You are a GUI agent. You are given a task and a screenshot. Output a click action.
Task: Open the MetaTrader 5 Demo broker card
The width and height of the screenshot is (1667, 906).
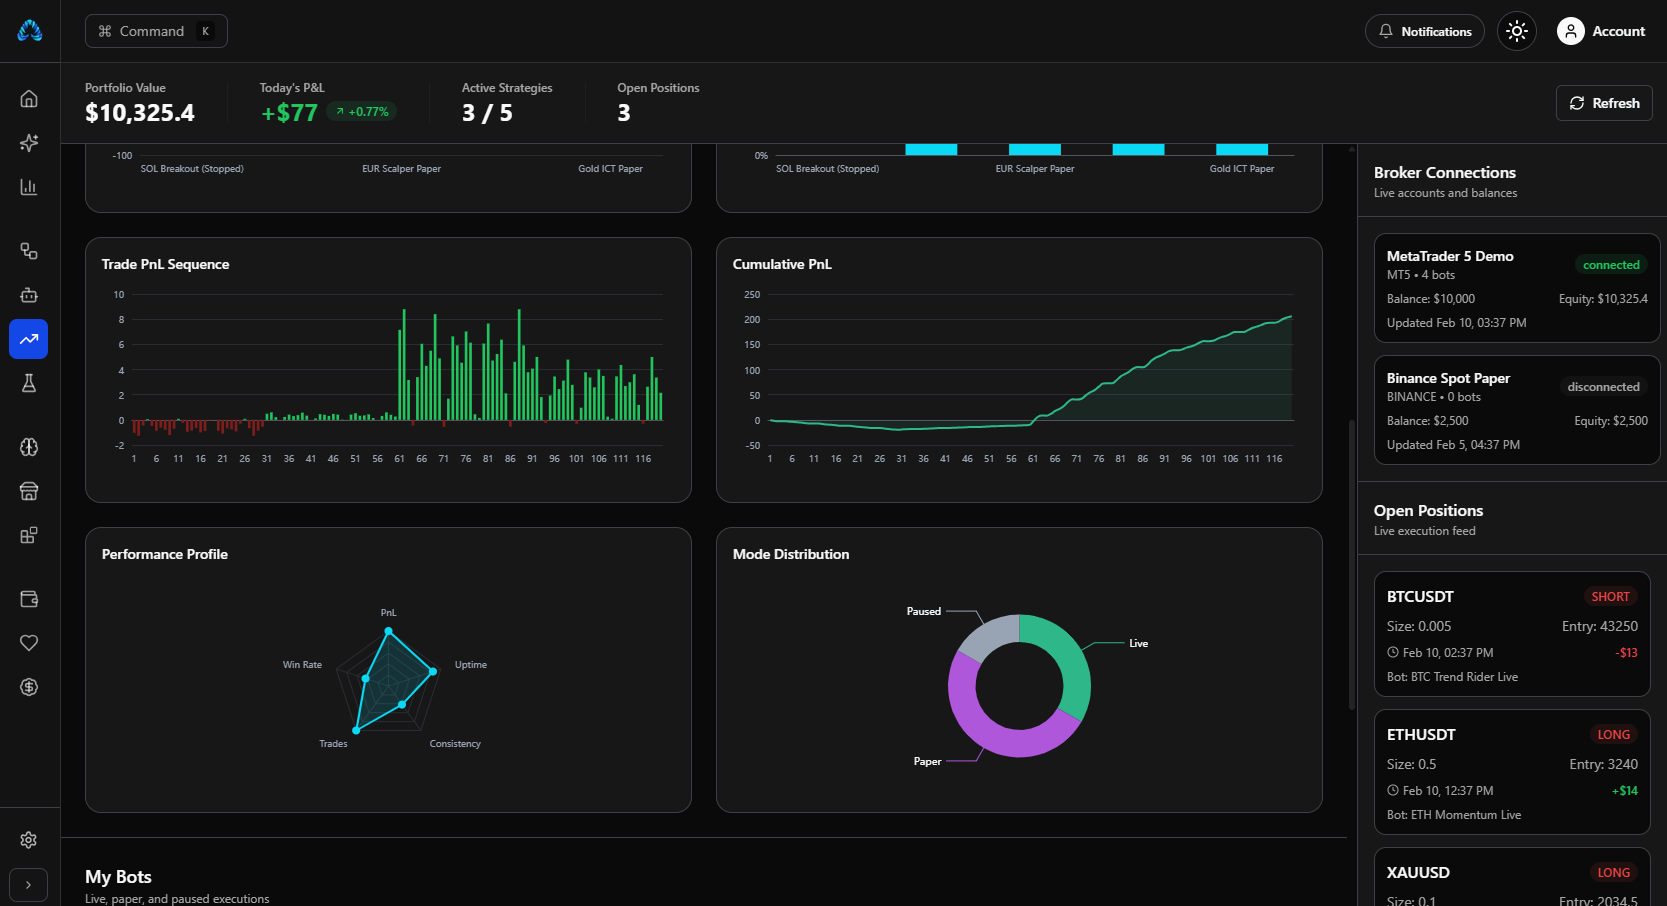coord(1517,288)
